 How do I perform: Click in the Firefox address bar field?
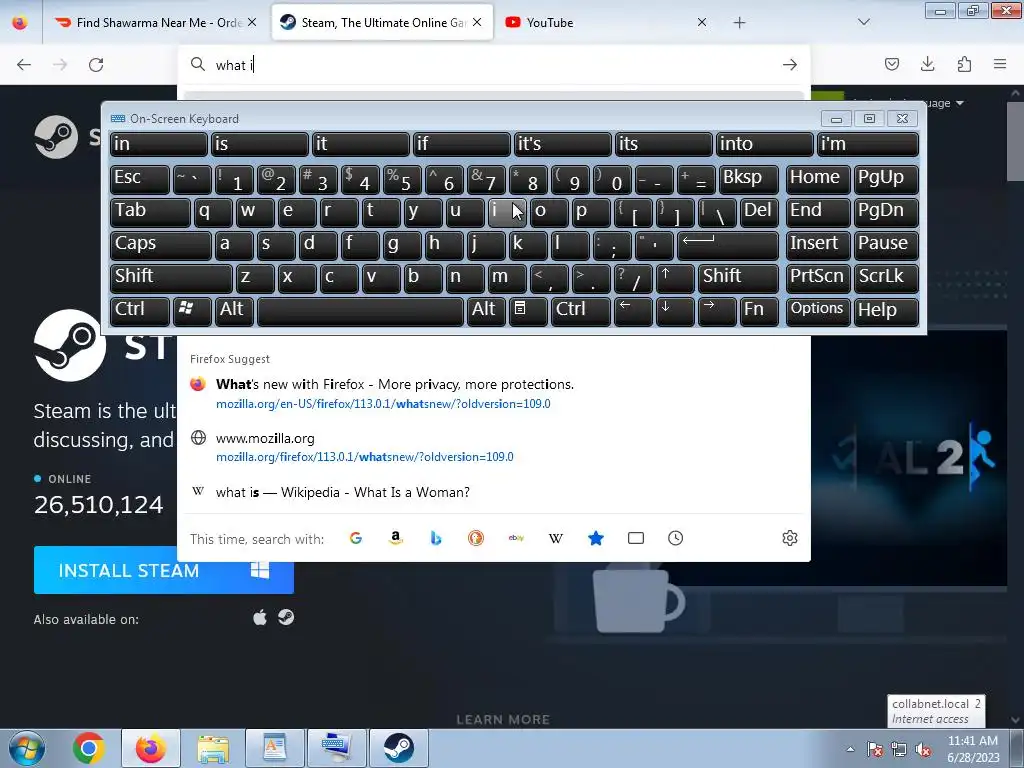pyautogui.click(x=494, y=64)
